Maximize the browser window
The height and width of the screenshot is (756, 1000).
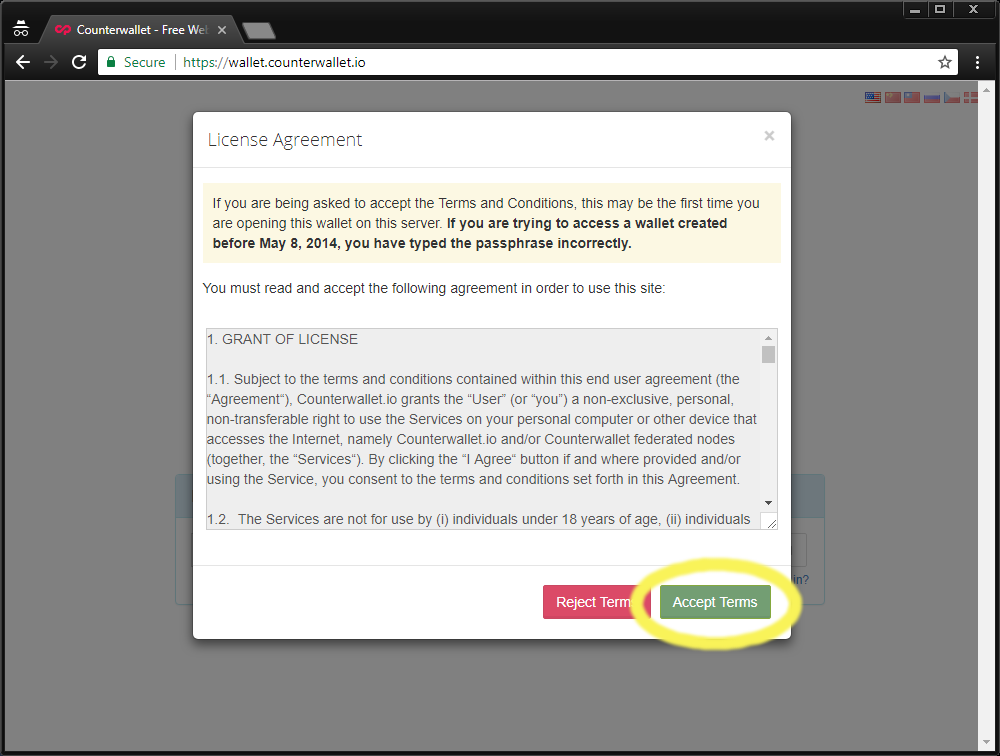click(x=940, y=10)
